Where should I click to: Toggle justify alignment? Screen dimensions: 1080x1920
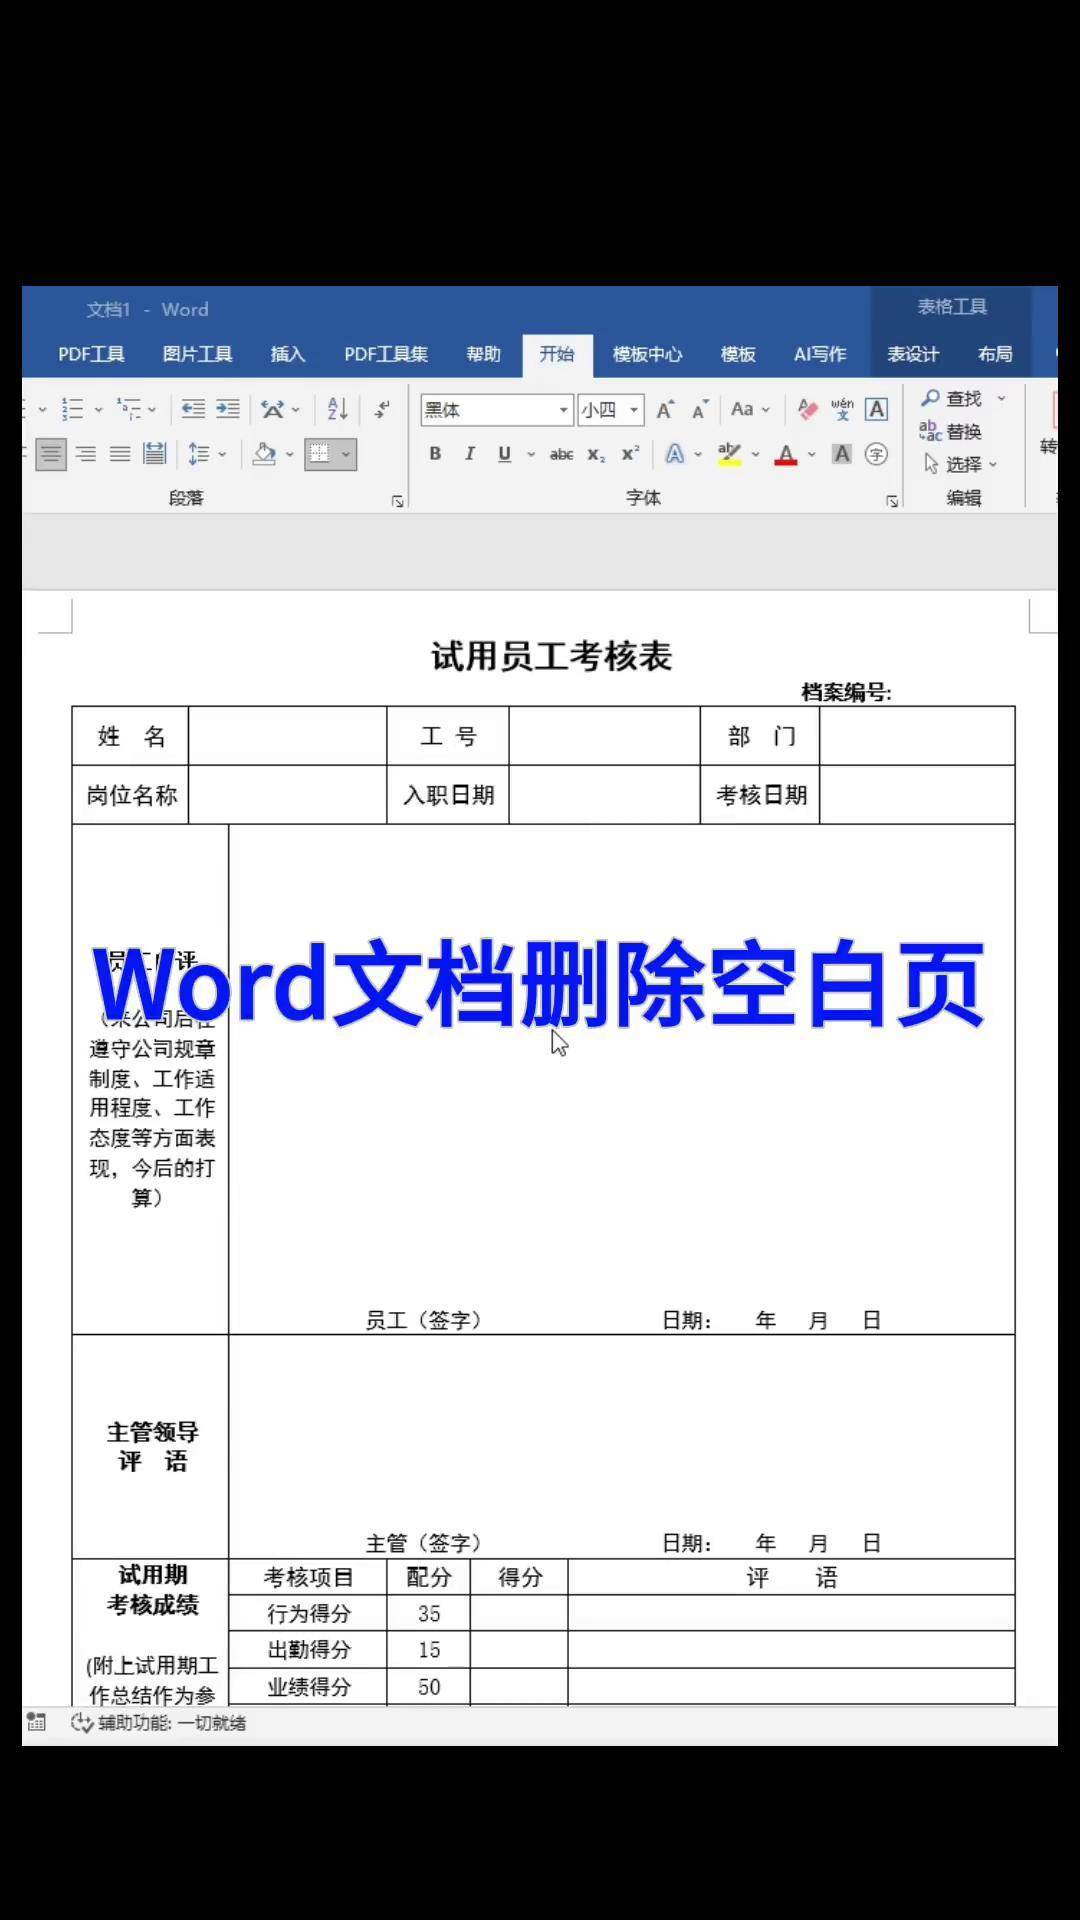120,455
